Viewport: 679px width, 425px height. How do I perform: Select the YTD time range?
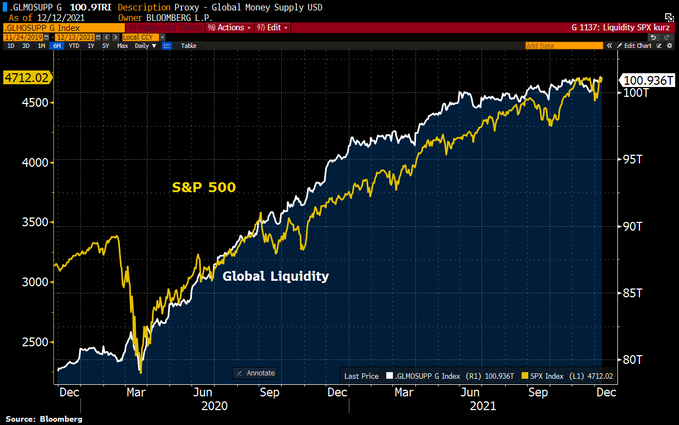(x=74, y=45)
